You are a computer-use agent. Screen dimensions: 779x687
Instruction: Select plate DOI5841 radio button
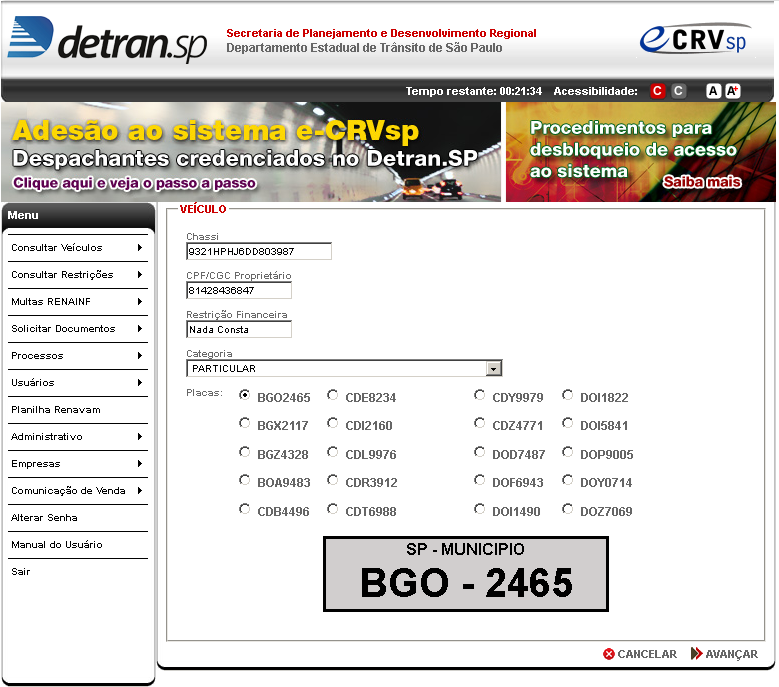567,423
